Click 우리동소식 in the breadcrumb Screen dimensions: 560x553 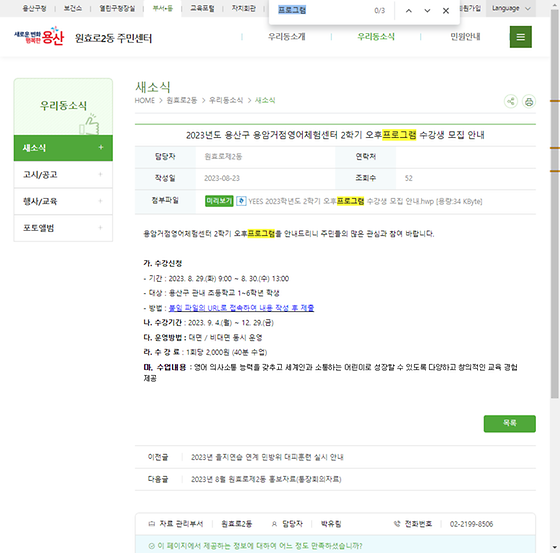(226, 100)
